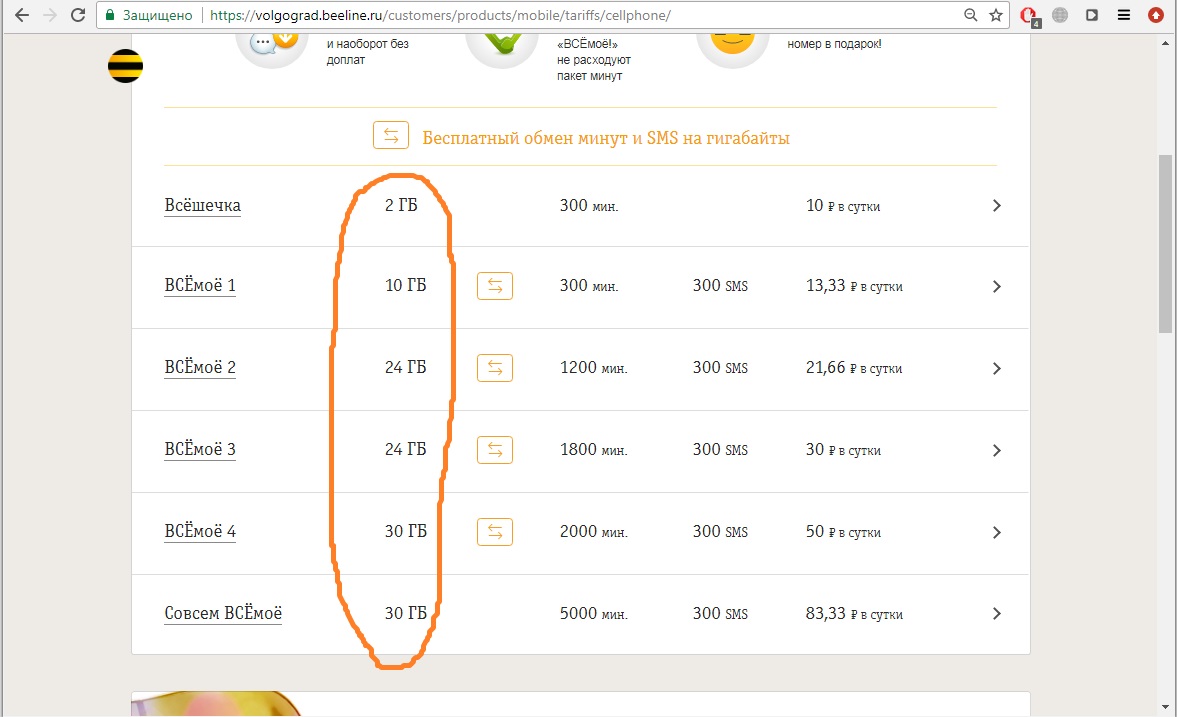Bookmark this page with the star icon
Screen dimensions: 1177x717
(996, 15)
